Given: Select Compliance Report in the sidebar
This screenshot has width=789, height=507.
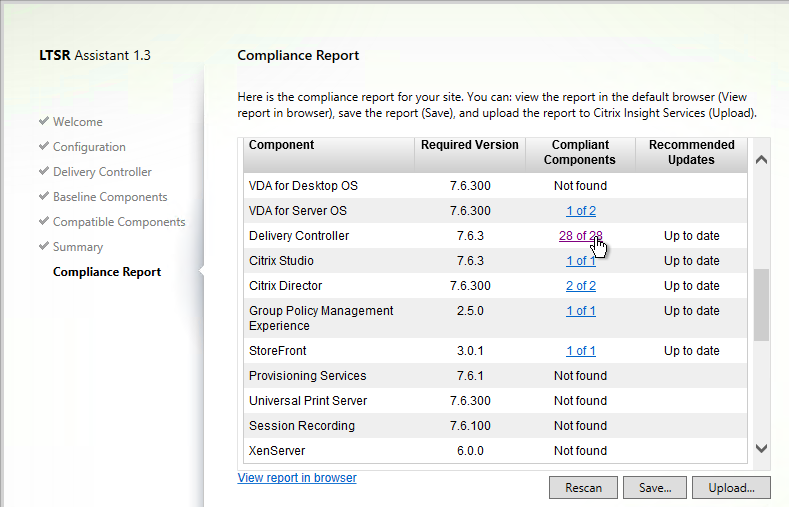Looking at the screenshot, I should (x=107, y=272).
